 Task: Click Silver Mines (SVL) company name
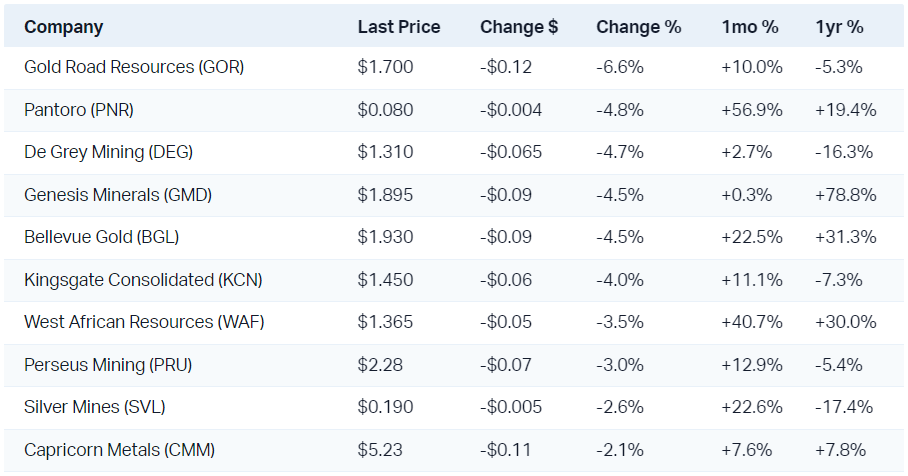(x=95, y=407)
